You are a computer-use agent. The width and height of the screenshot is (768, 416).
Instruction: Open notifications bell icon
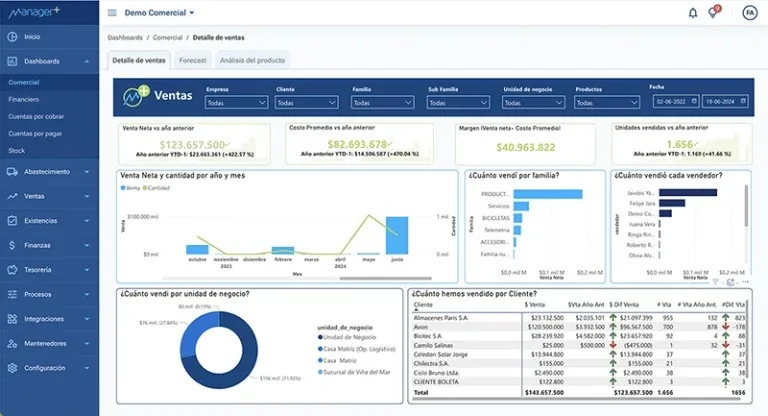pyautogui.click(x=693, y=13)
